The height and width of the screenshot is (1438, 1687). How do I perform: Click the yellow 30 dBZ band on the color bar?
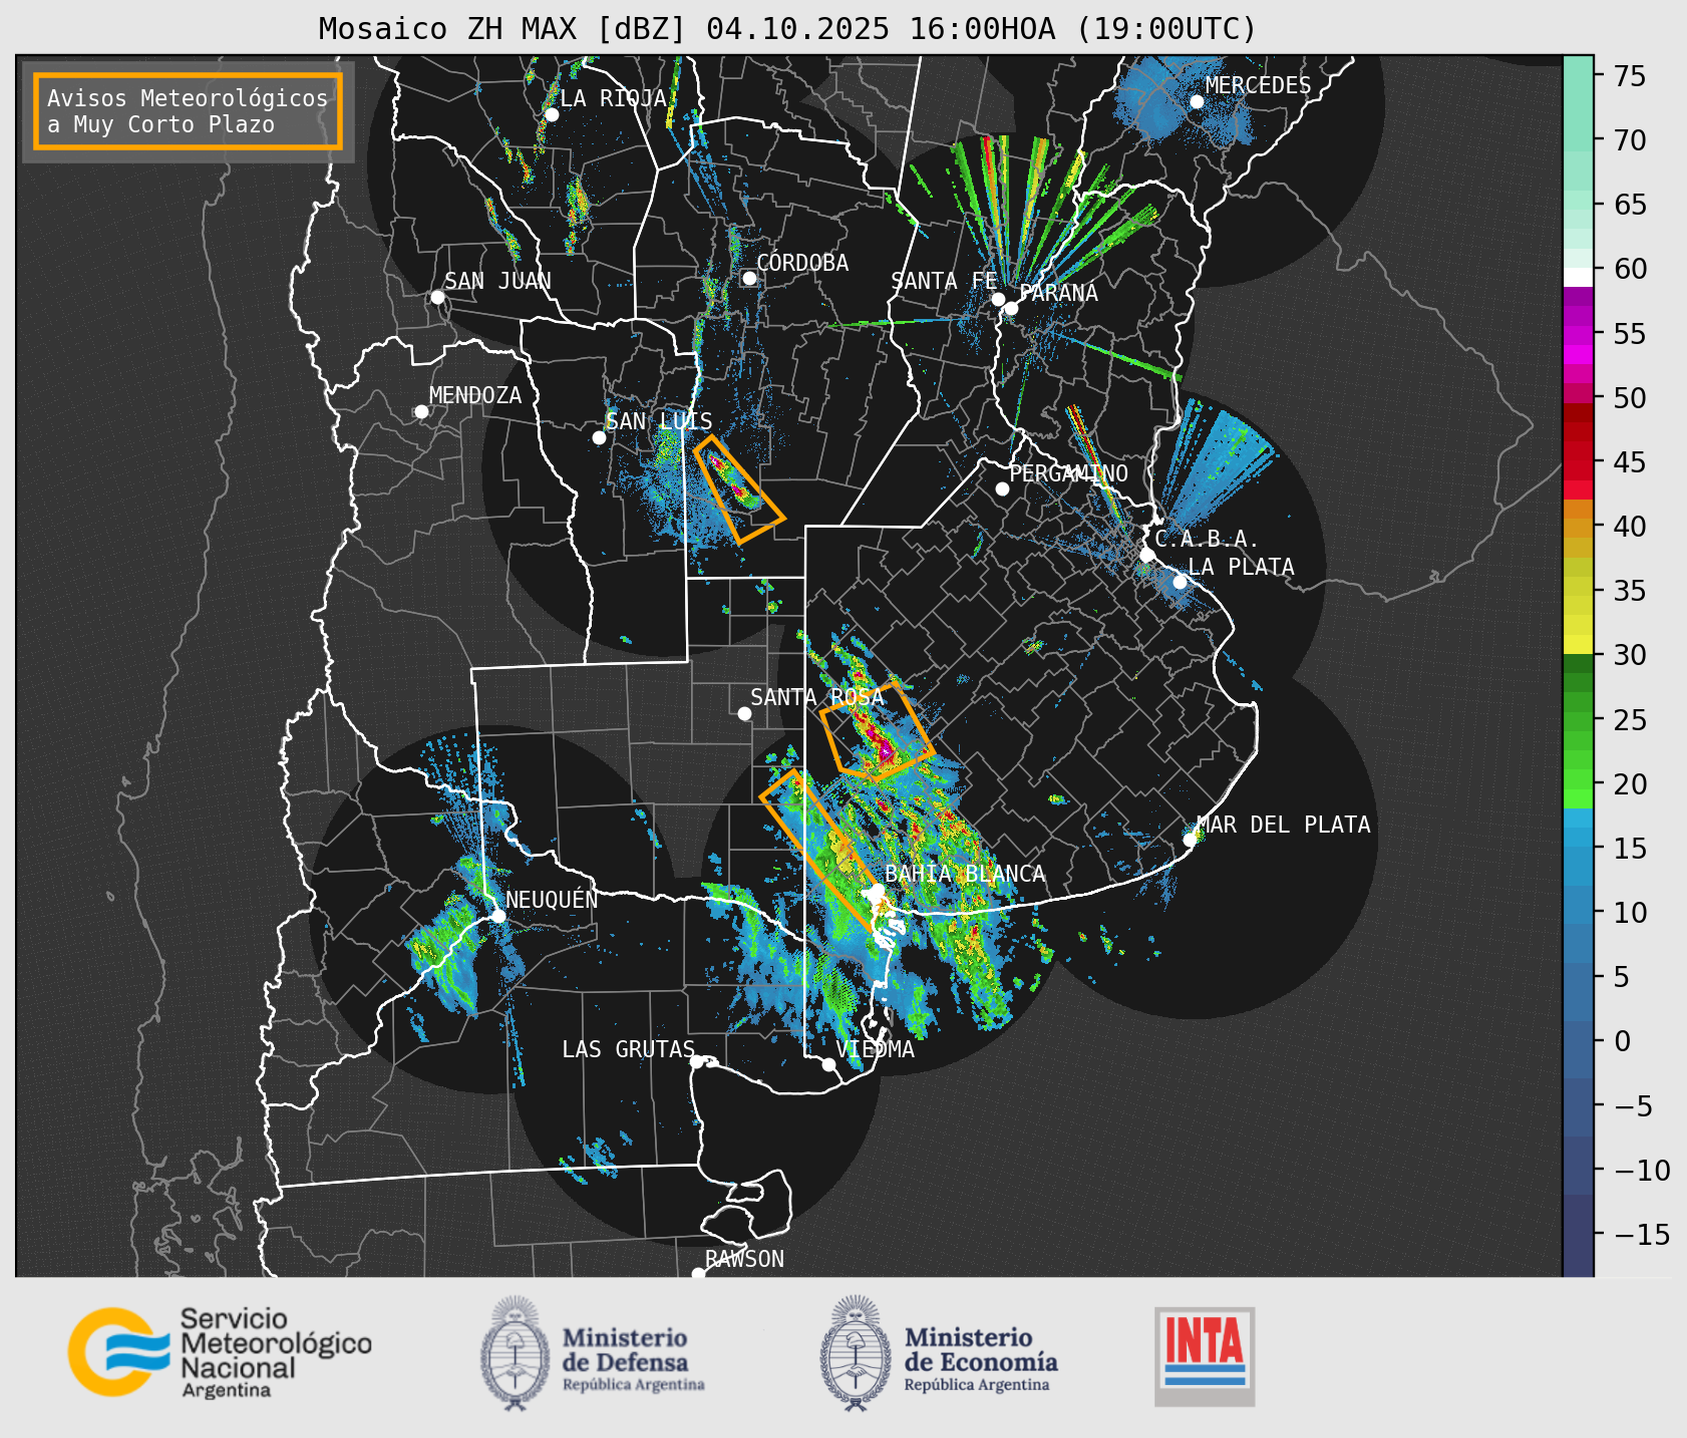click(x=1578, y=645)
